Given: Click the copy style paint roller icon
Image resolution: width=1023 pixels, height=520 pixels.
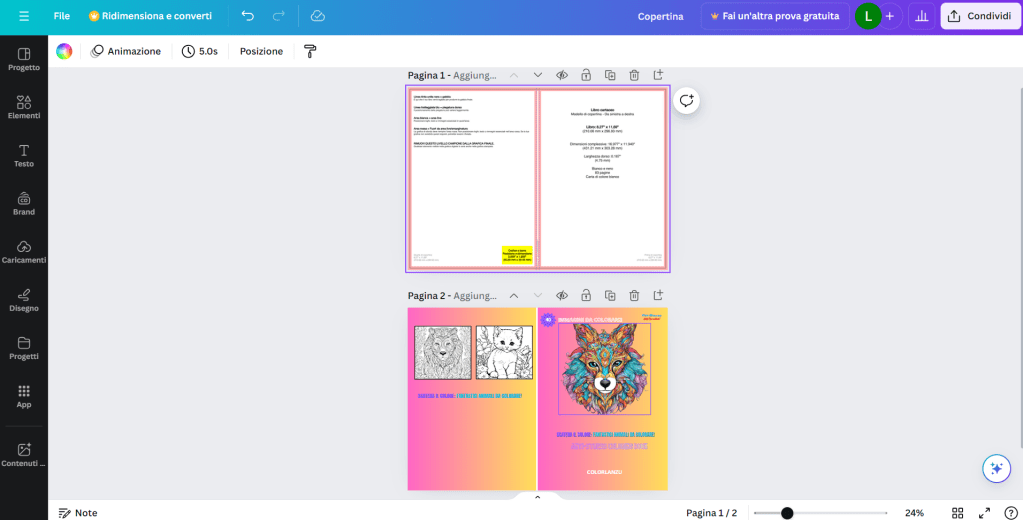Looking at the screenshot, I should (310, 51).
